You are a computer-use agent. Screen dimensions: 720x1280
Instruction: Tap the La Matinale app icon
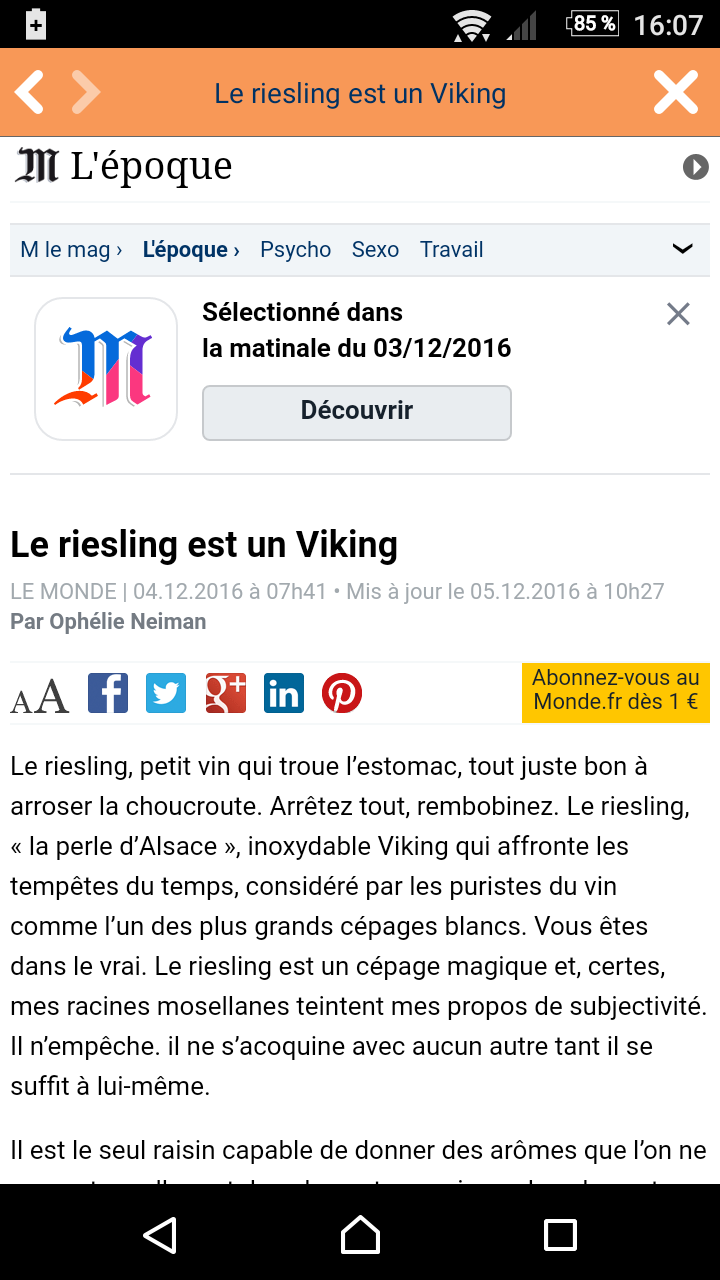(106, 369)
